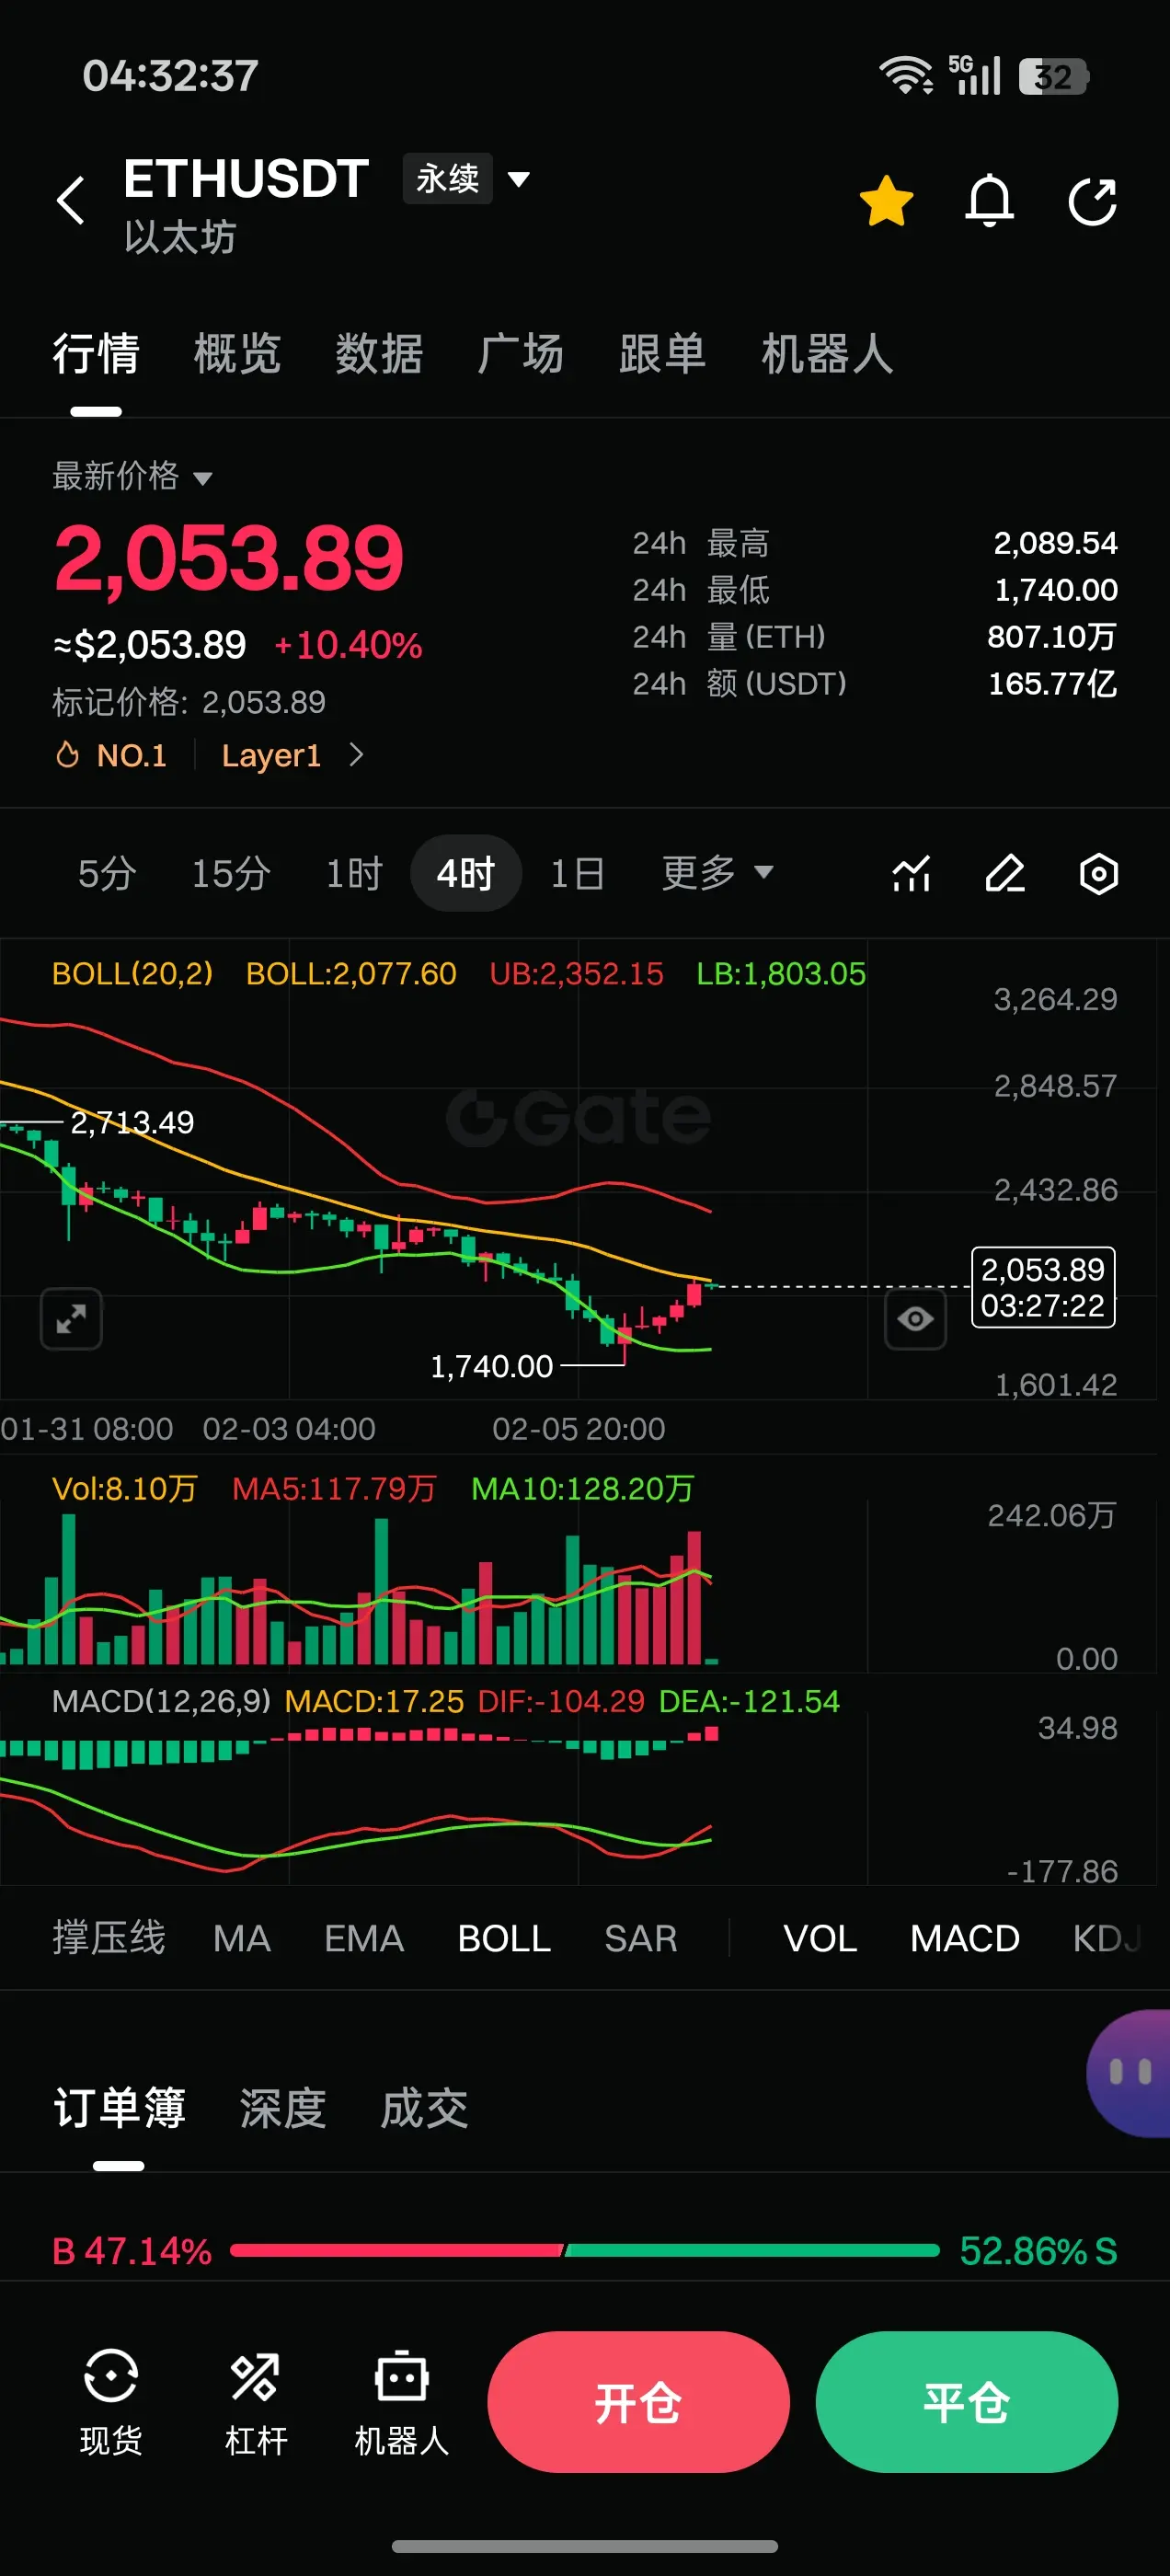Toggle the BOLL indicator
This screenshot has height=2576, width=1170.
tap(504, 1938)
